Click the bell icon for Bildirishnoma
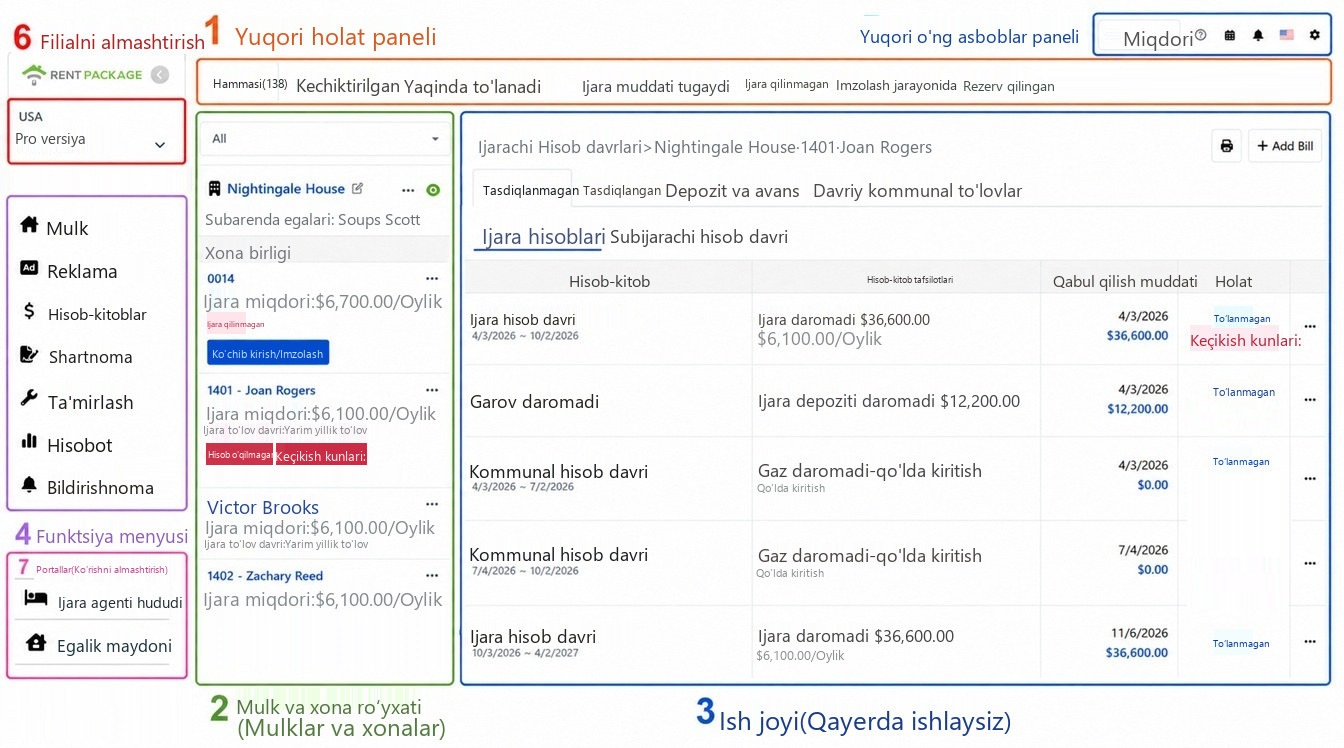The image size is (1344, 748). click(x=29, y=485)
